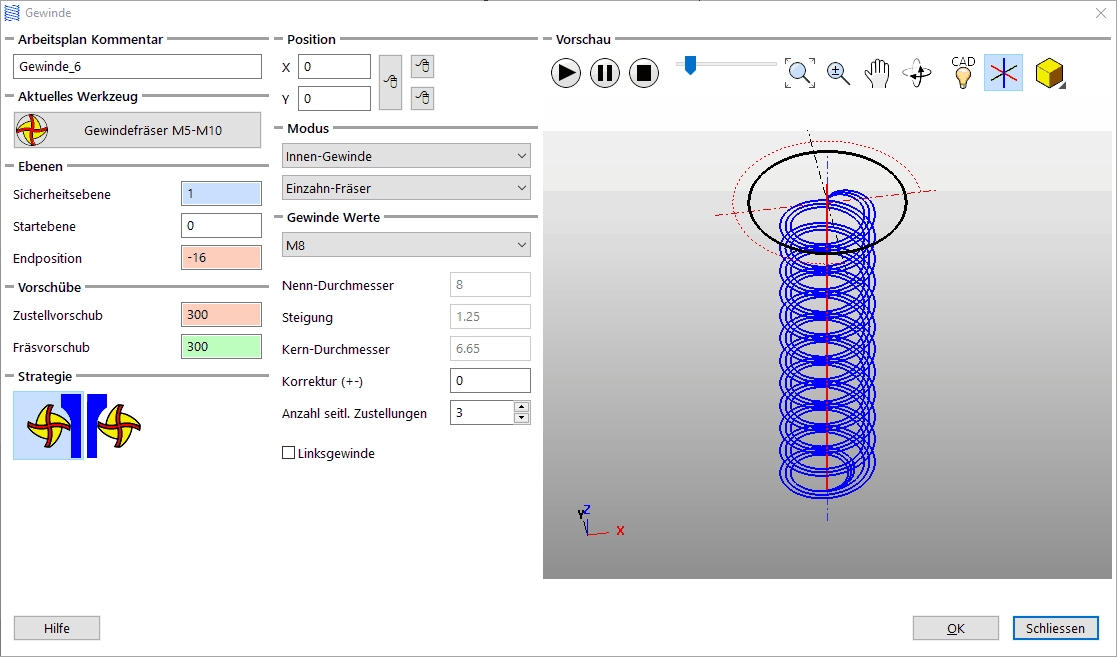This screenshot has height=657, width=1117.
Task: Click the Nenn-Durchmesser value field
Action: pos(490,284)
